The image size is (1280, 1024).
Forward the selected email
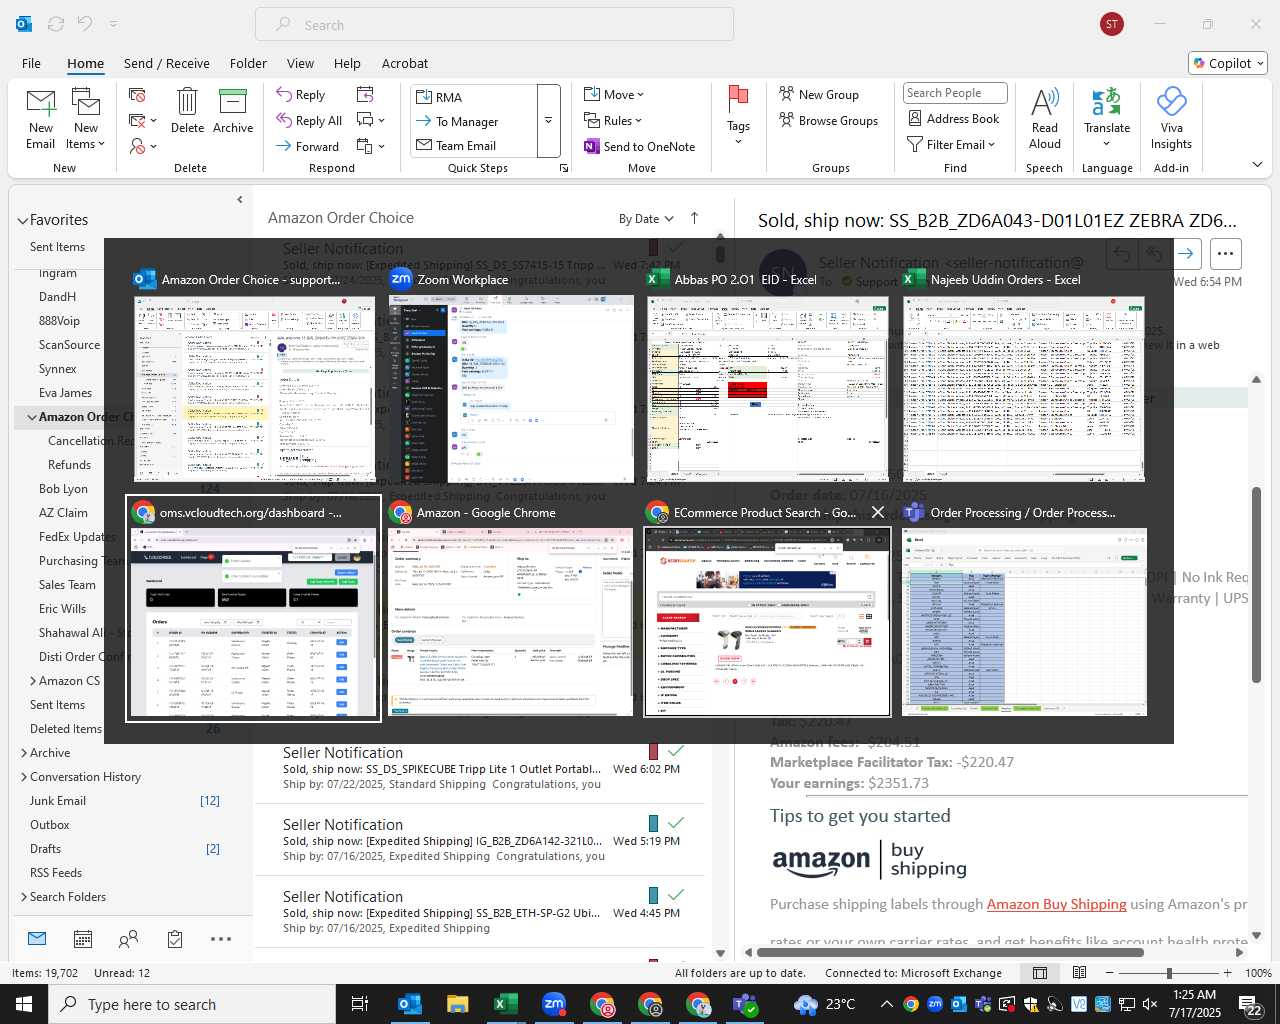coord(308,146)
